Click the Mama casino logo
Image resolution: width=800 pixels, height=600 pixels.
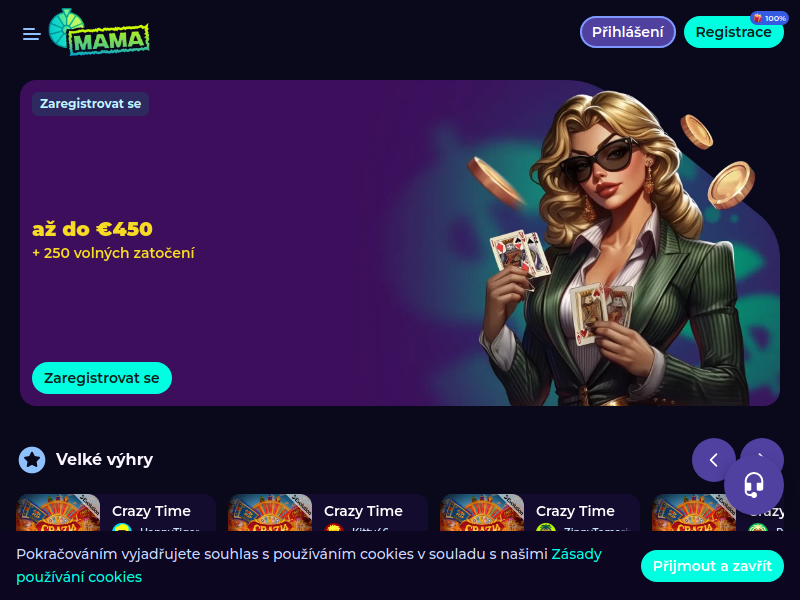[x=99, y=32]
